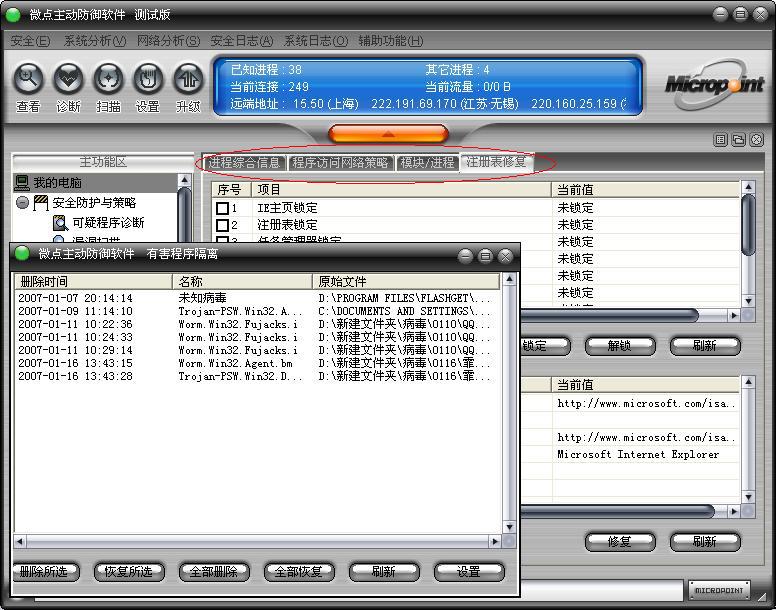Switch to the 程序访问网络策略 tab
Screen dimensions: 776x610
[340, 162]
